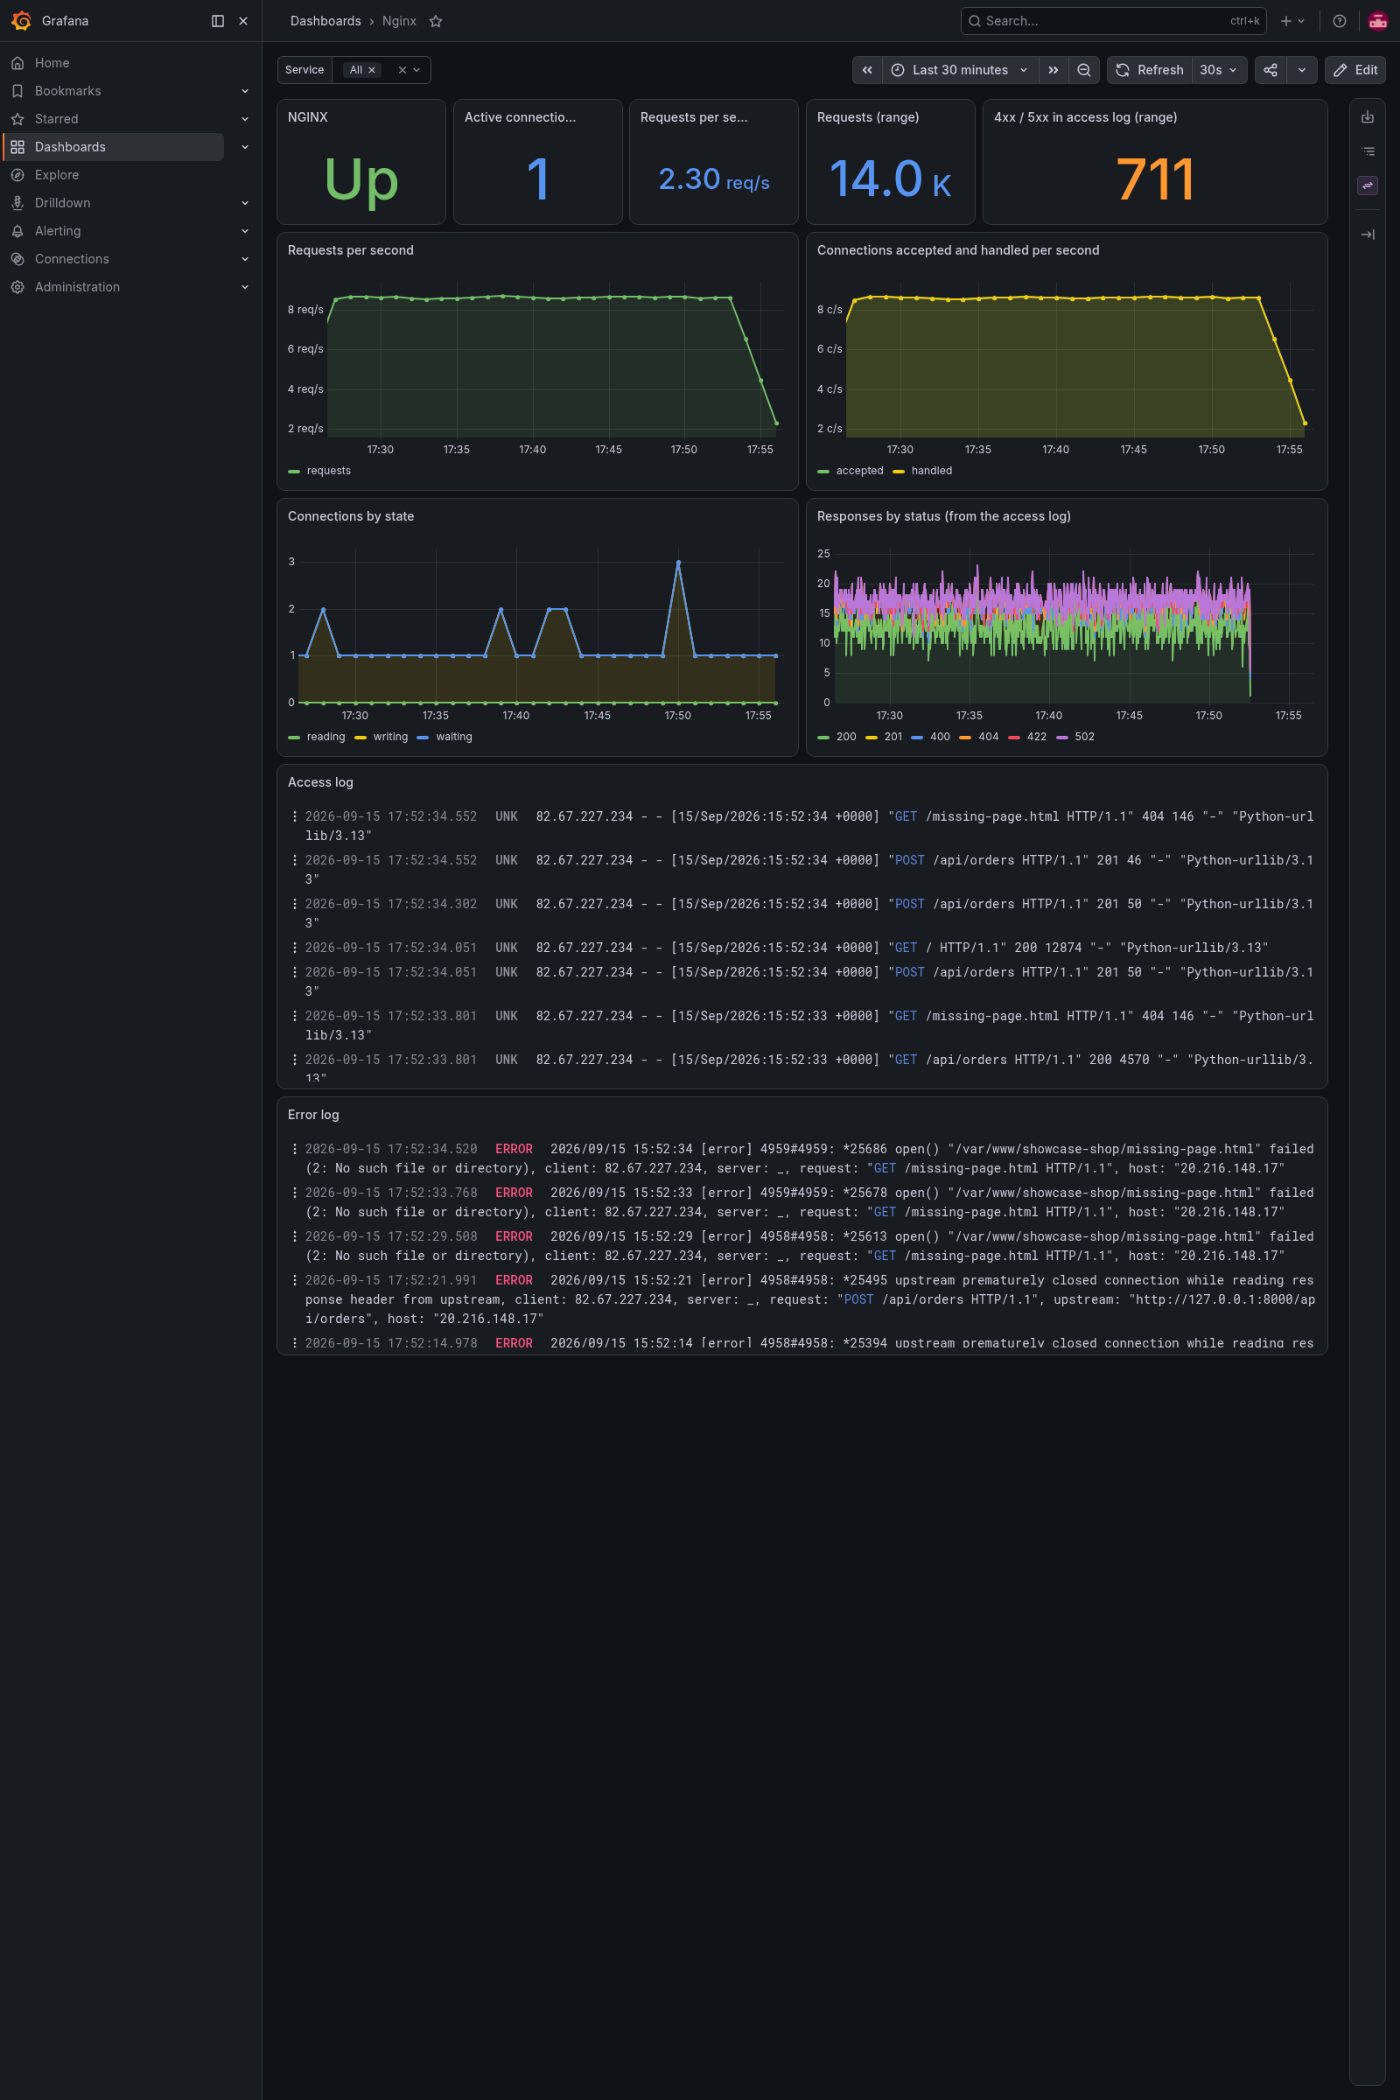Screen dimensions: 1400x2100
Task: Expand the Starred section chevron
Action: (x=245, y=119)
